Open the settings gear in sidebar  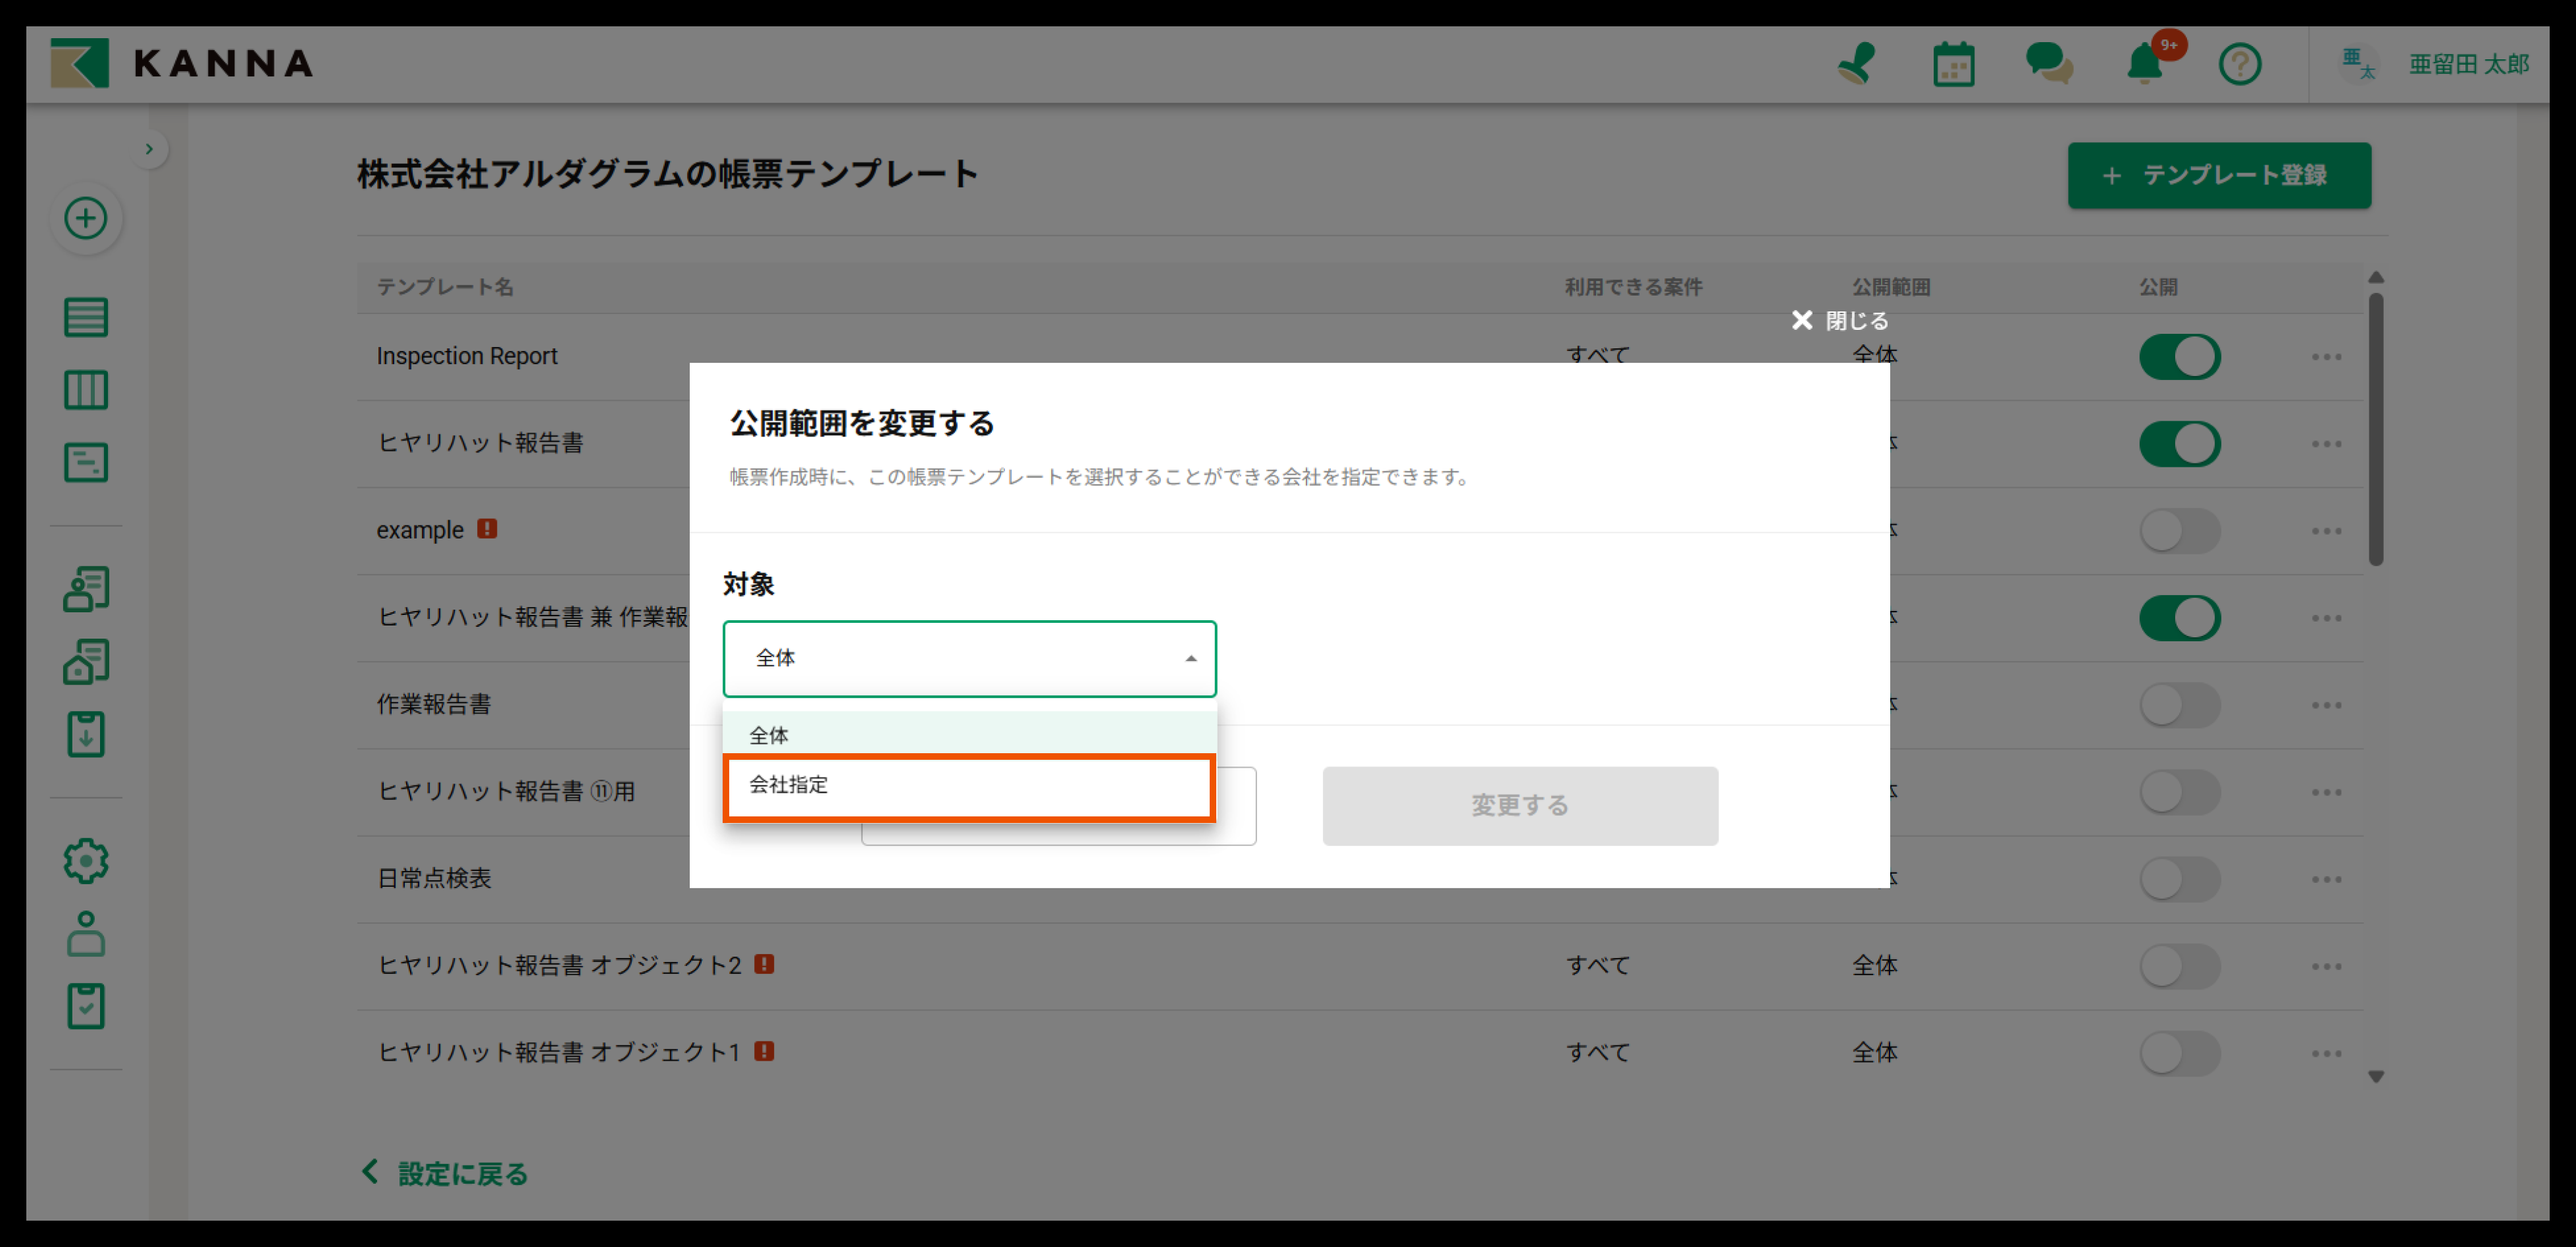pyautogui.click(x=86, y=860)
